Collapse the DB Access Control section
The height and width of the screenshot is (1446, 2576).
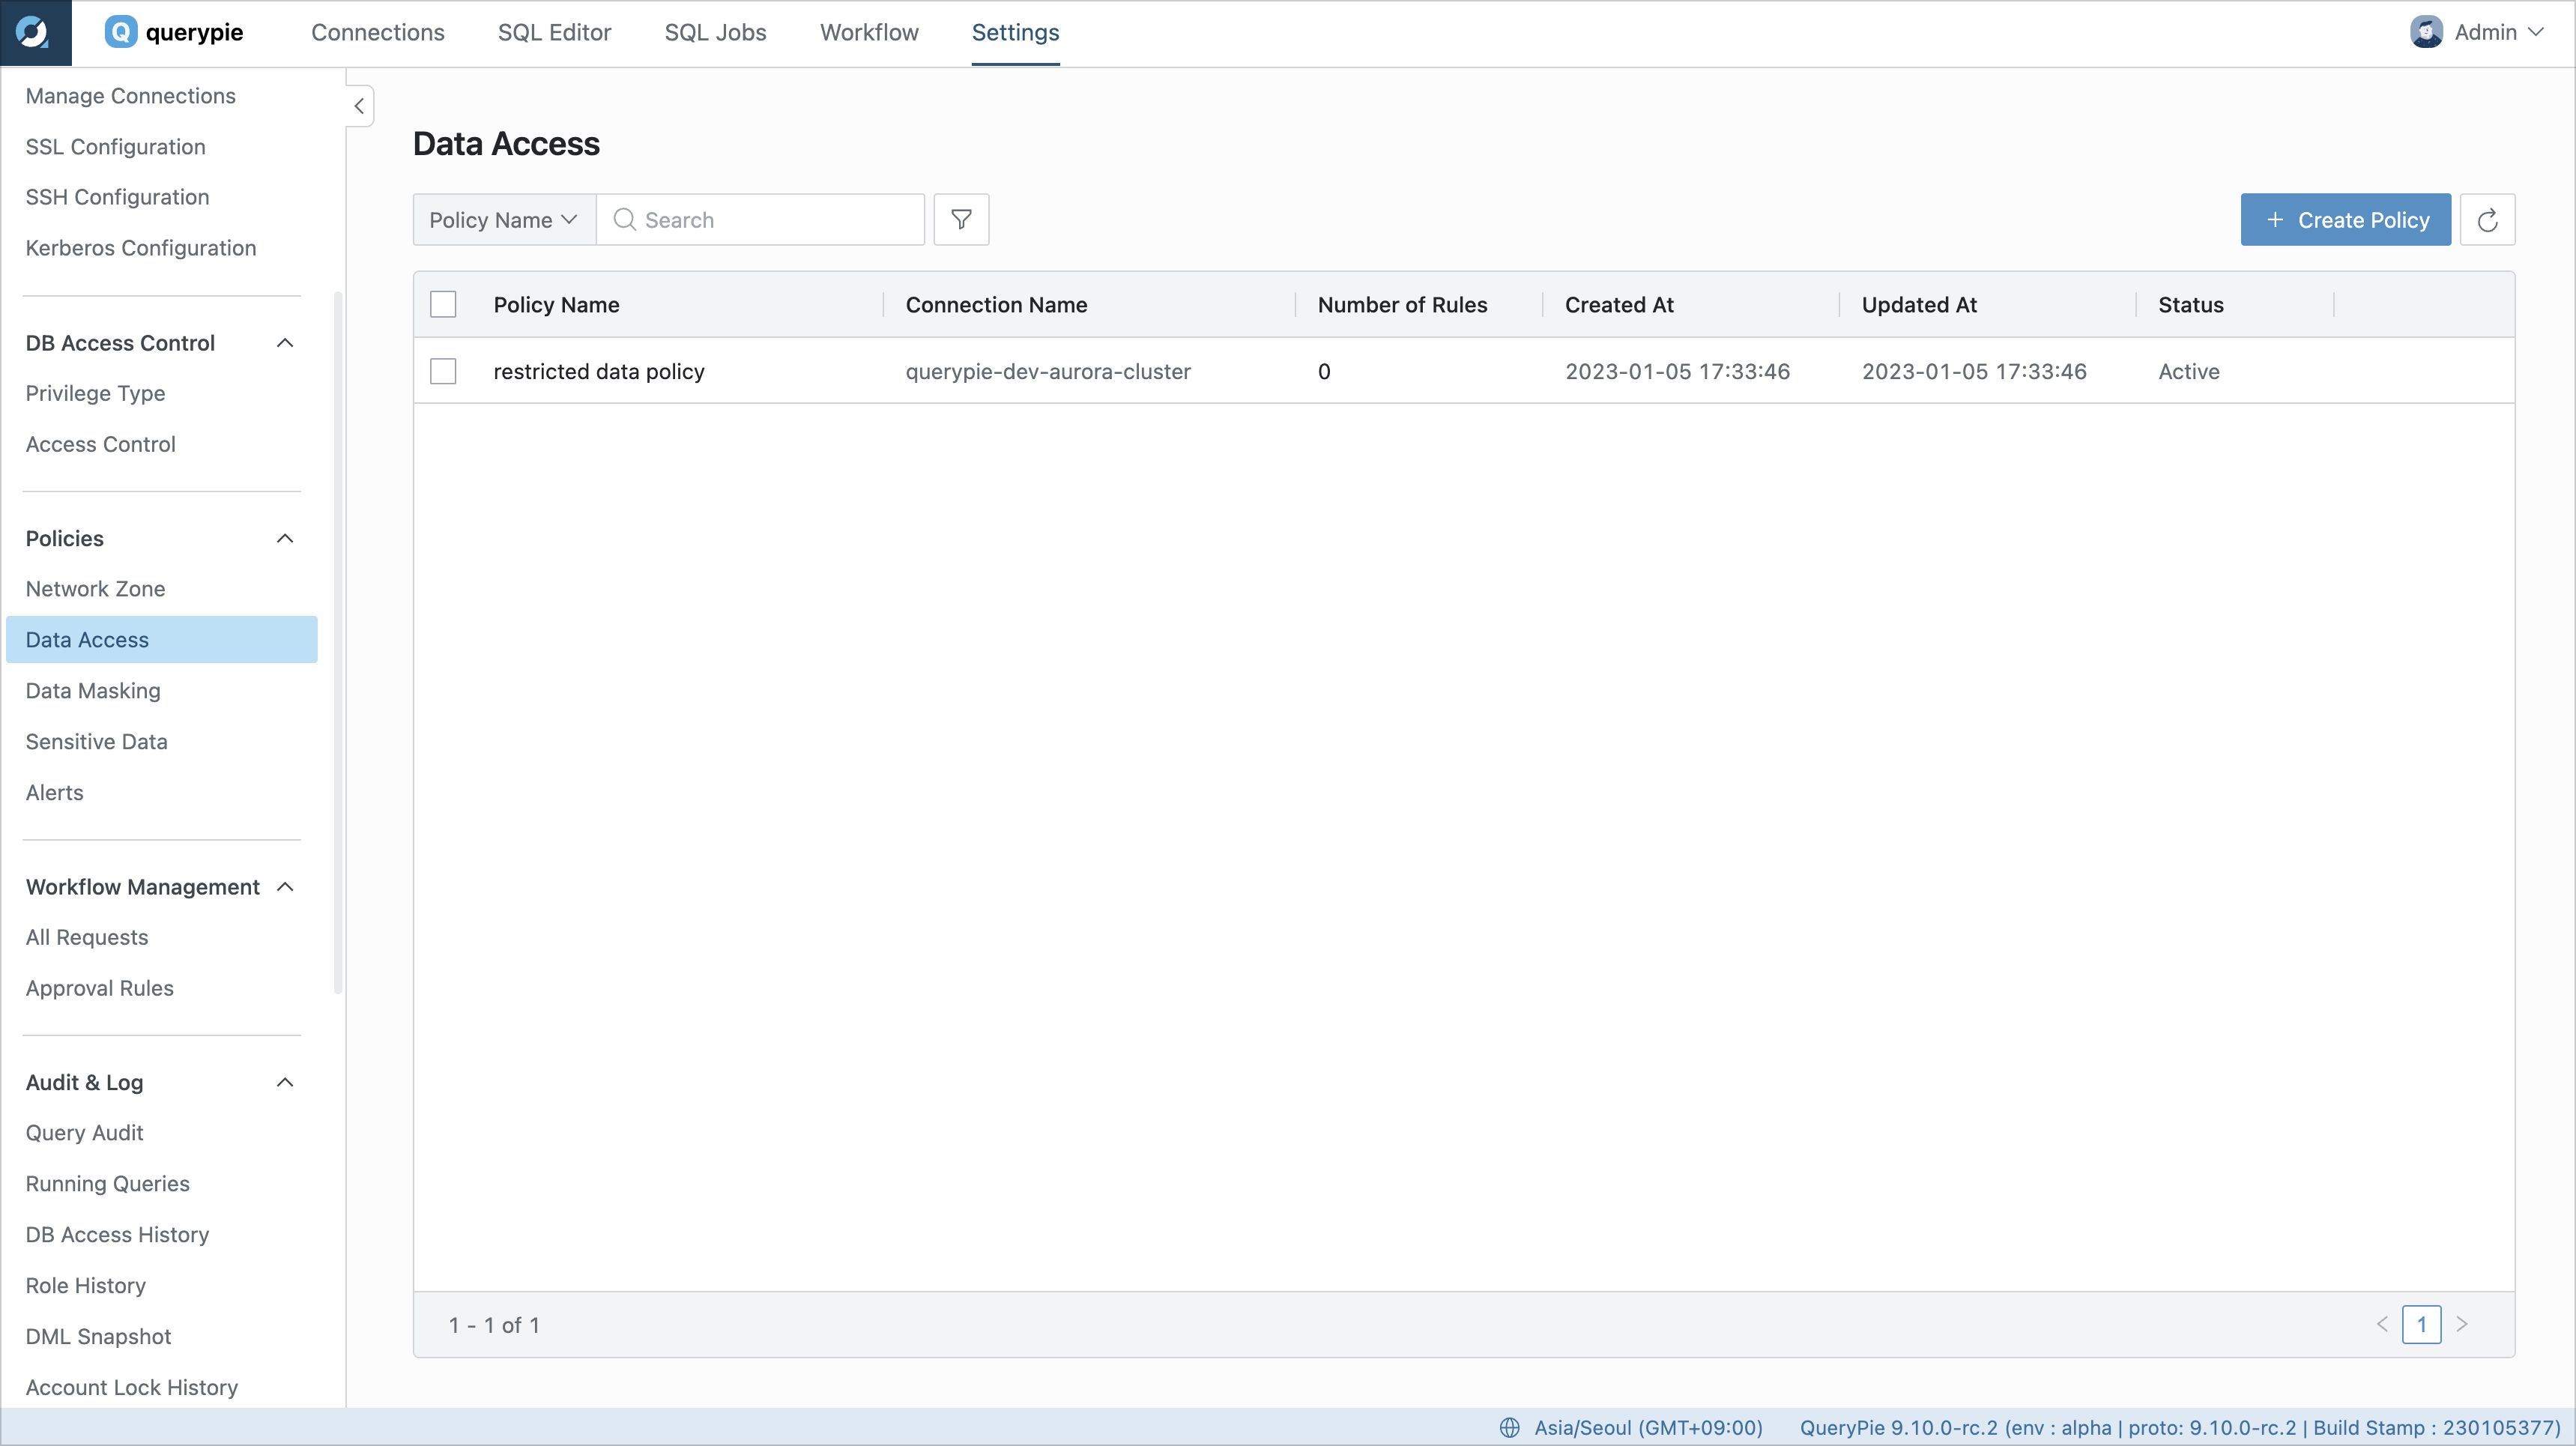(x=285, y=343)
